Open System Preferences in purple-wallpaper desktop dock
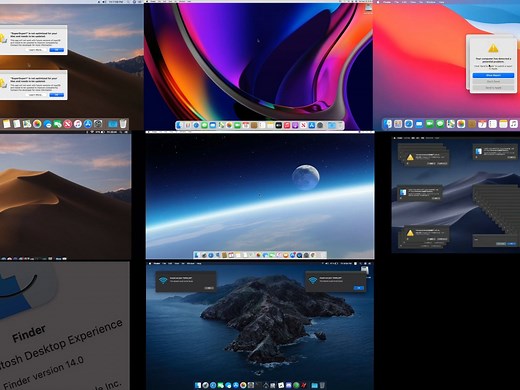This screenshot has height=390, width=520. coord(320,125)
